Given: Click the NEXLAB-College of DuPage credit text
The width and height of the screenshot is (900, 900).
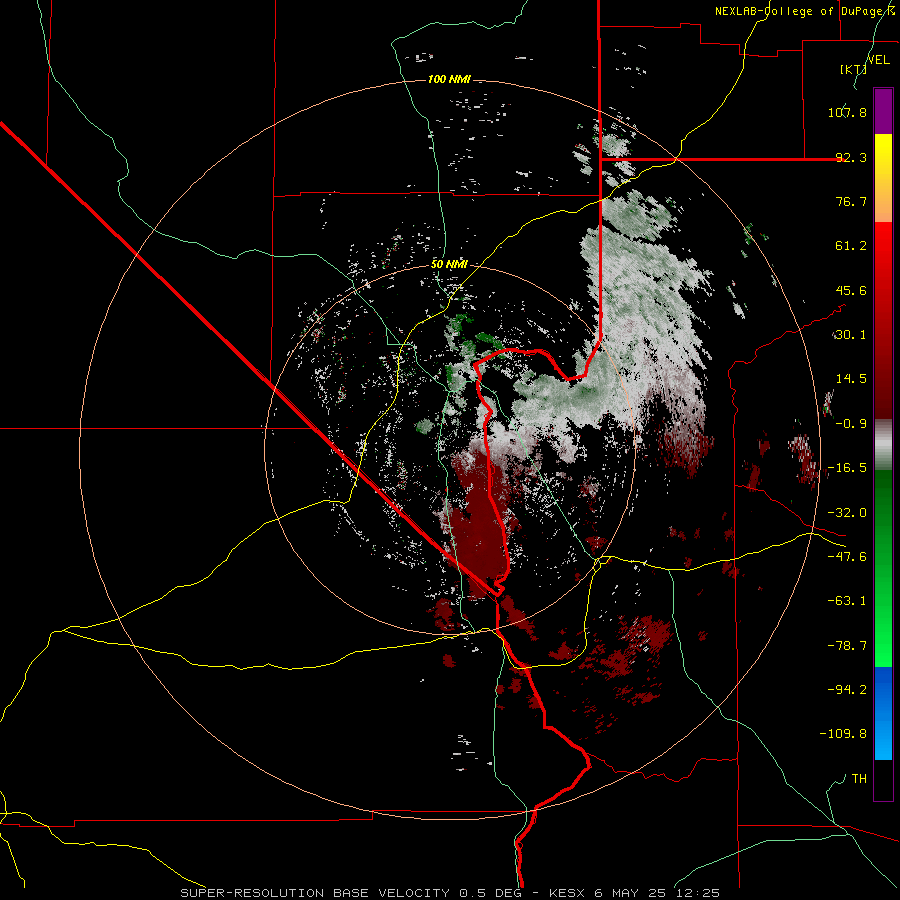Looking at the screenshot, I should (805, 11).
